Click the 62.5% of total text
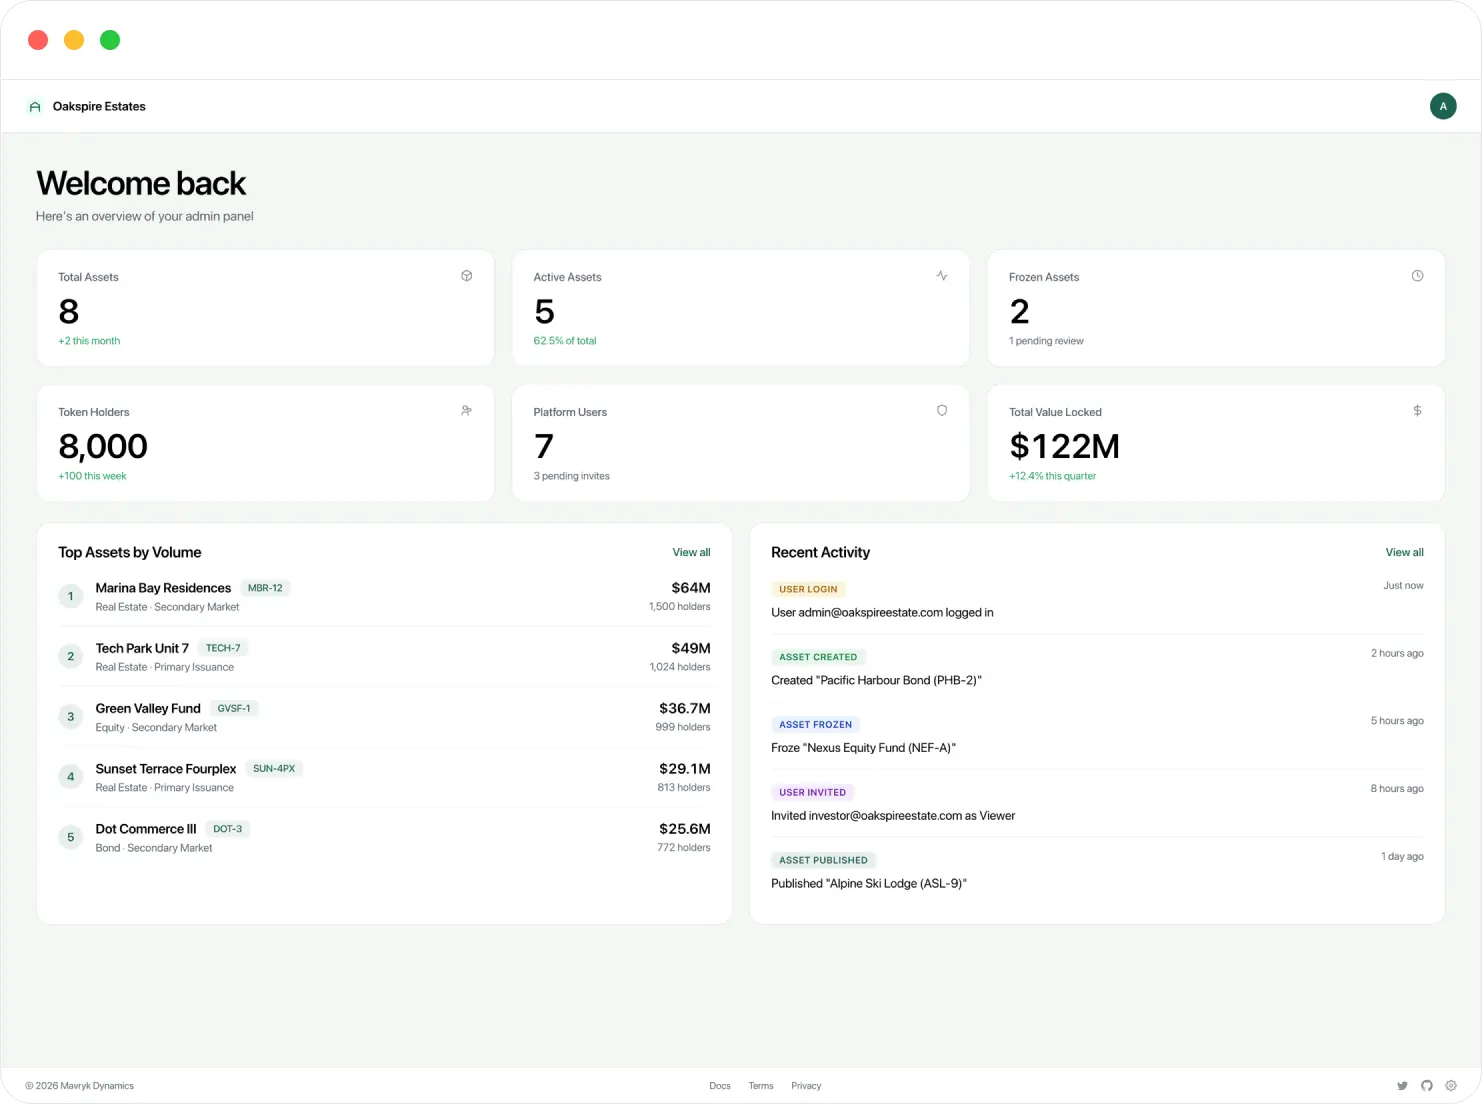 point(565,341)
